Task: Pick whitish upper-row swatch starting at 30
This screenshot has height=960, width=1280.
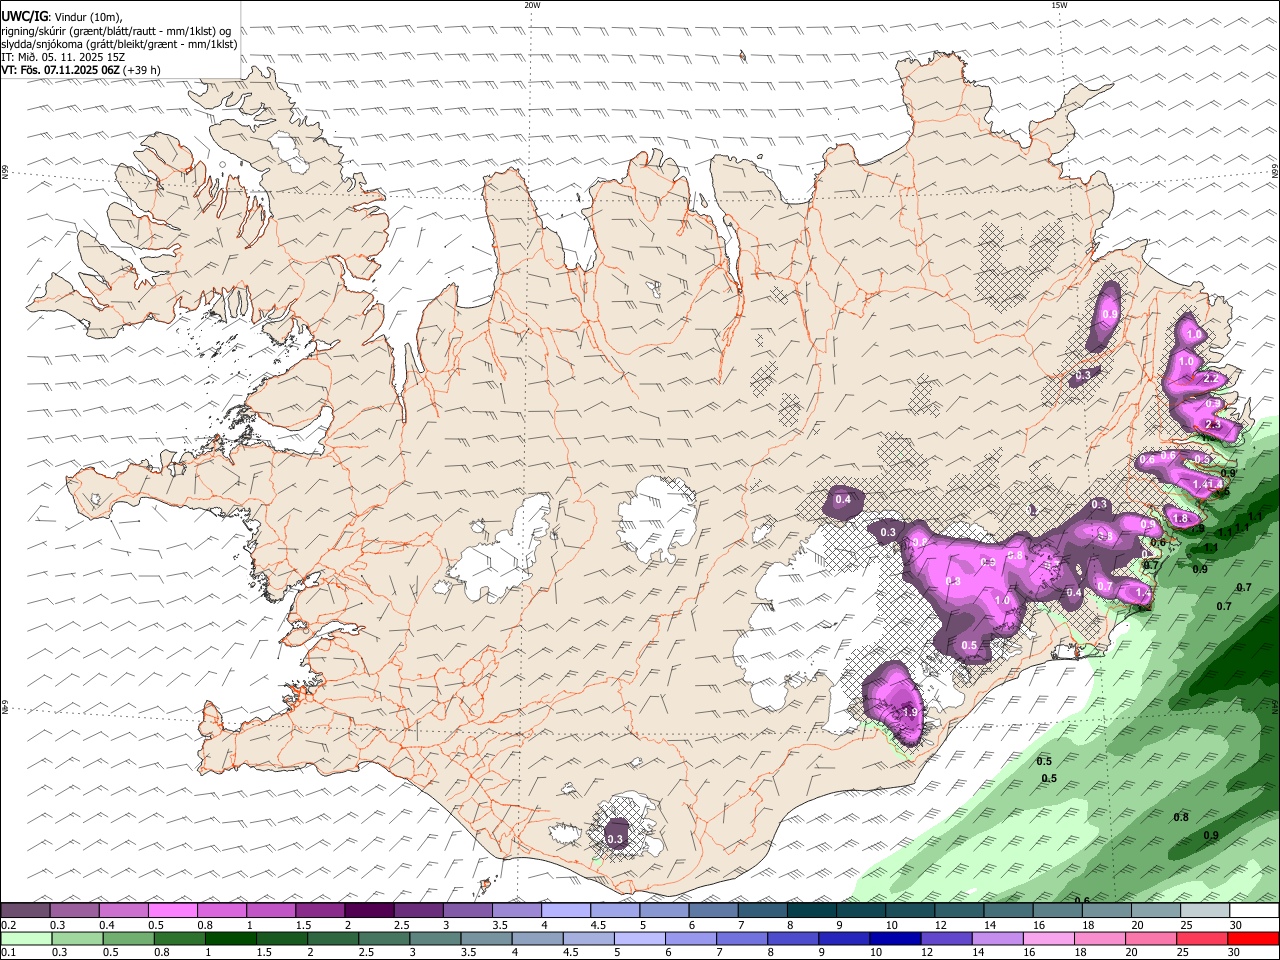Action: click(x=1254, y=910)
